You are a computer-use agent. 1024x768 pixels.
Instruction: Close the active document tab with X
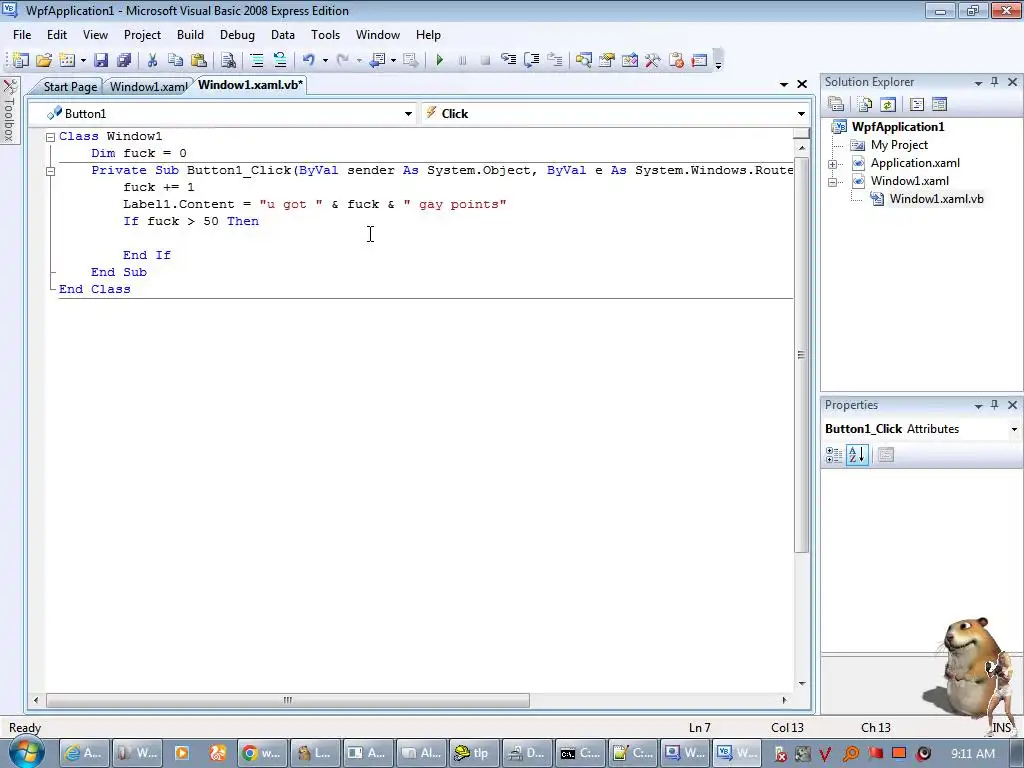point(802,84)
